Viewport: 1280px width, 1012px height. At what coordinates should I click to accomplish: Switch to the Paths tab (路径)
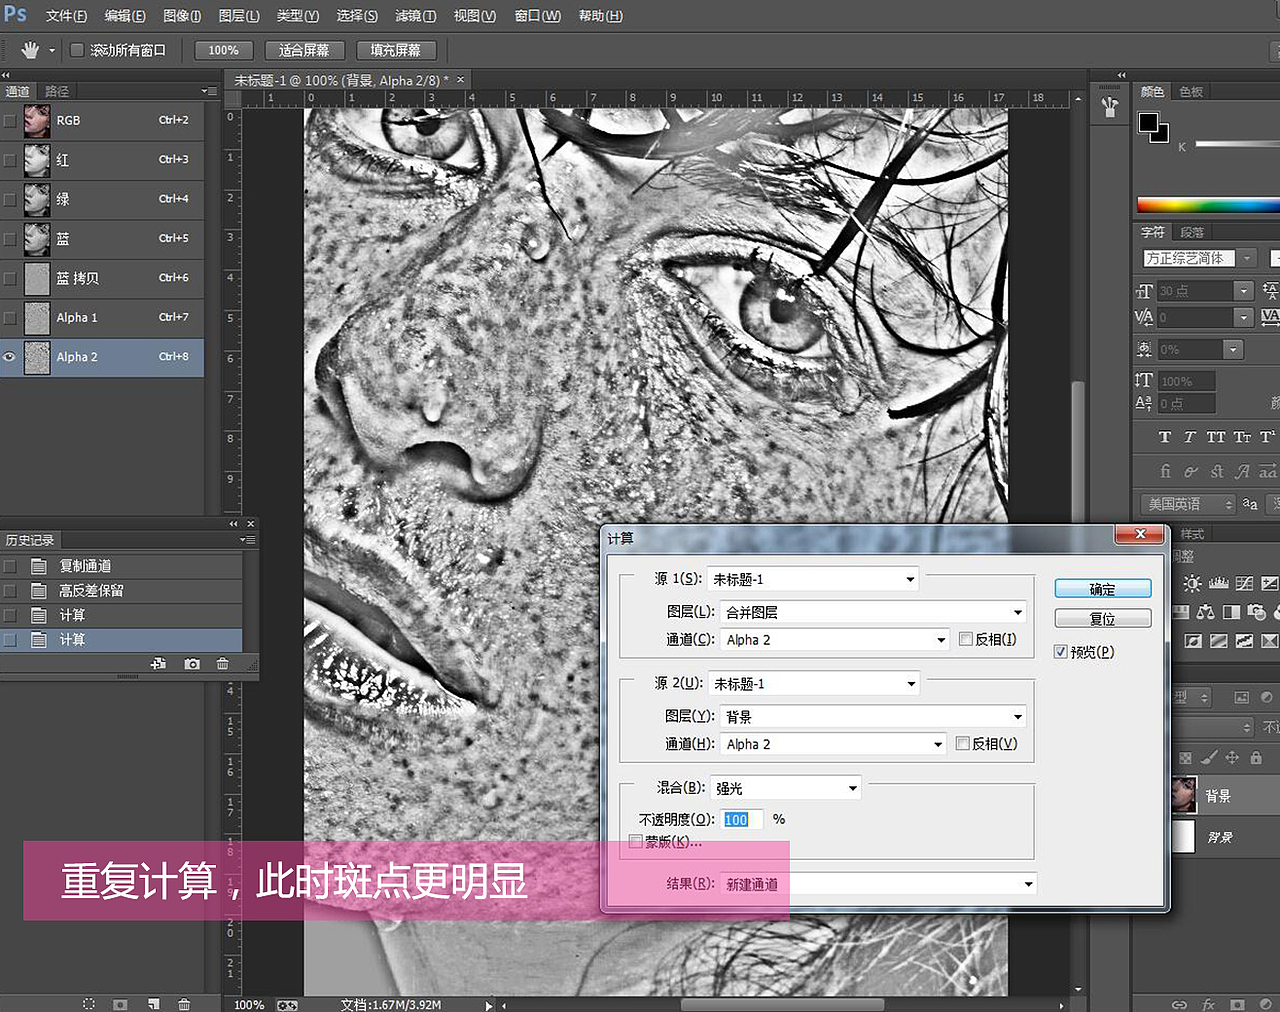[58, 91]
